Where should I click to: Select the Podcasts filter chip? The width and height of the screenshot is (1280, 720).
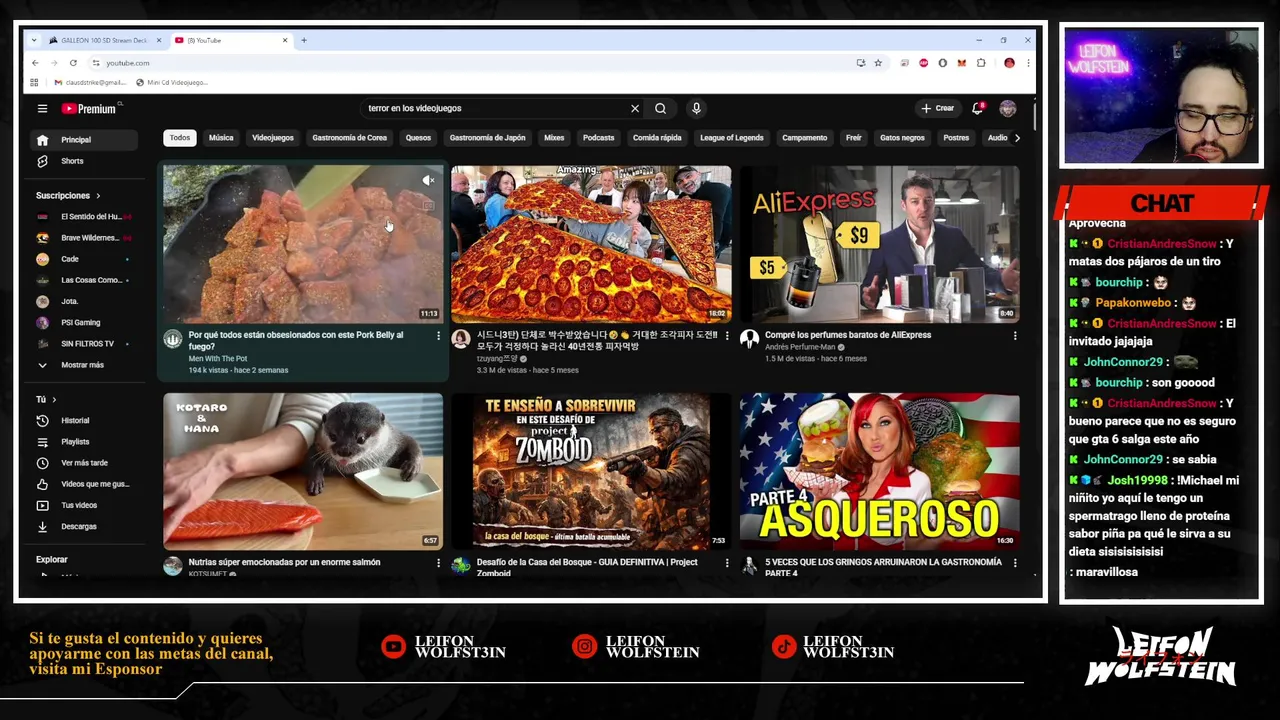coord(598,138)
